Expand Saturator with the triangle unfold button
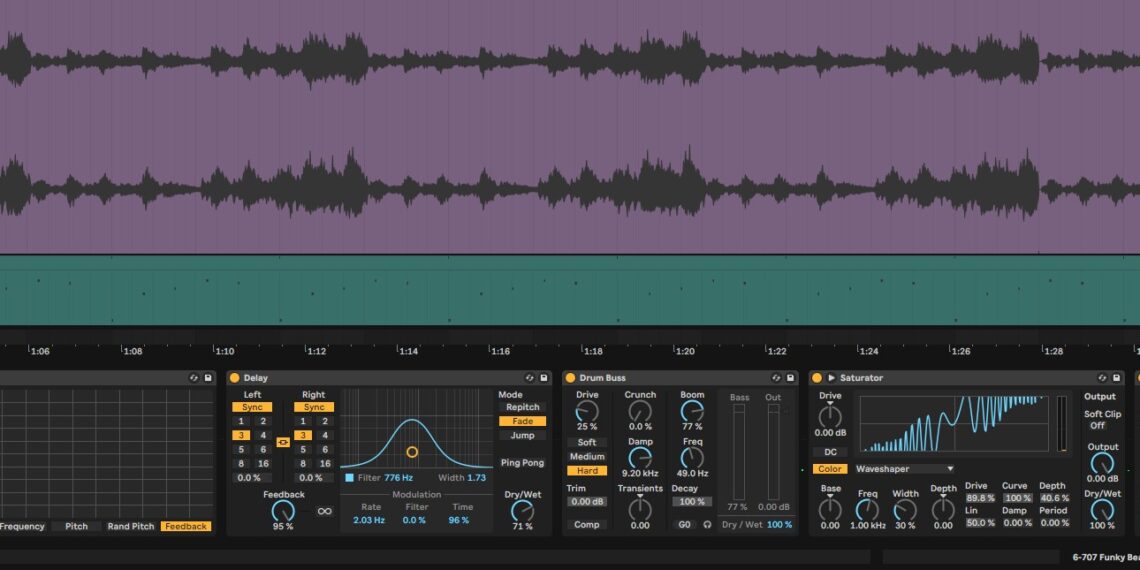 coord(831,378)
